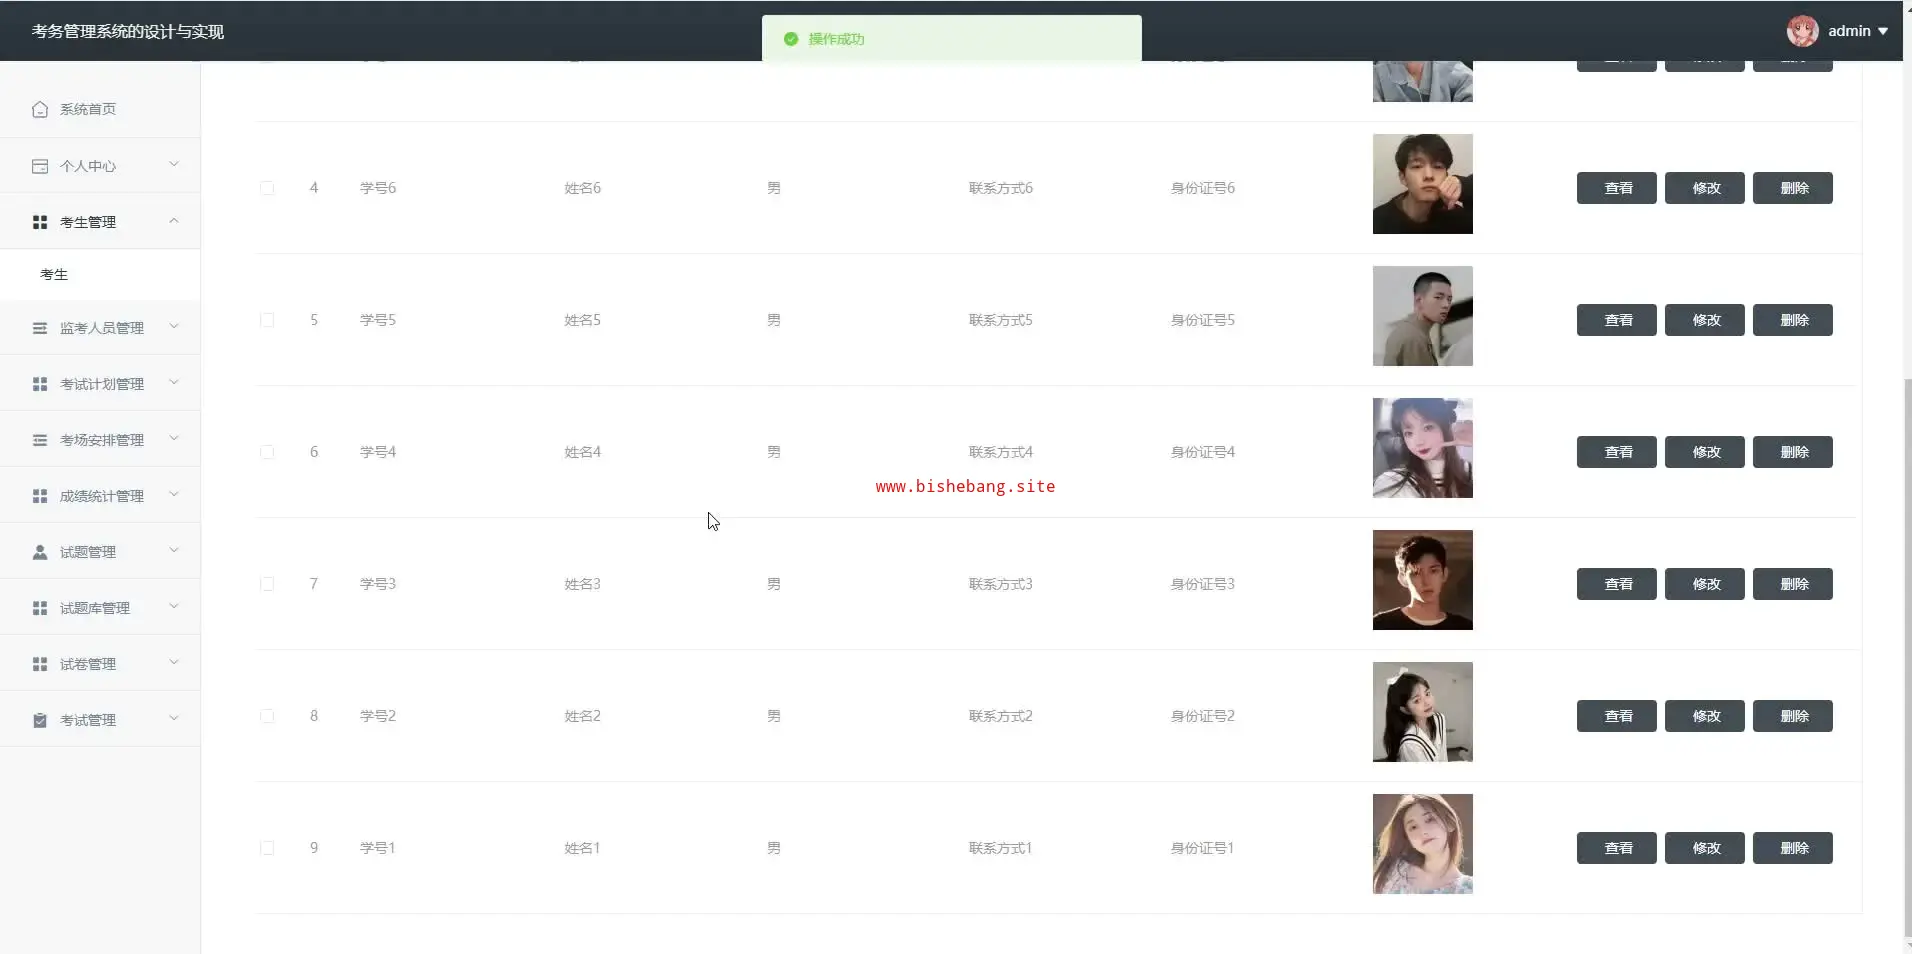Open the photo thumbnail for 姓名4
This screenshot has height=954, width=1912.
(x=1423, y=448)
